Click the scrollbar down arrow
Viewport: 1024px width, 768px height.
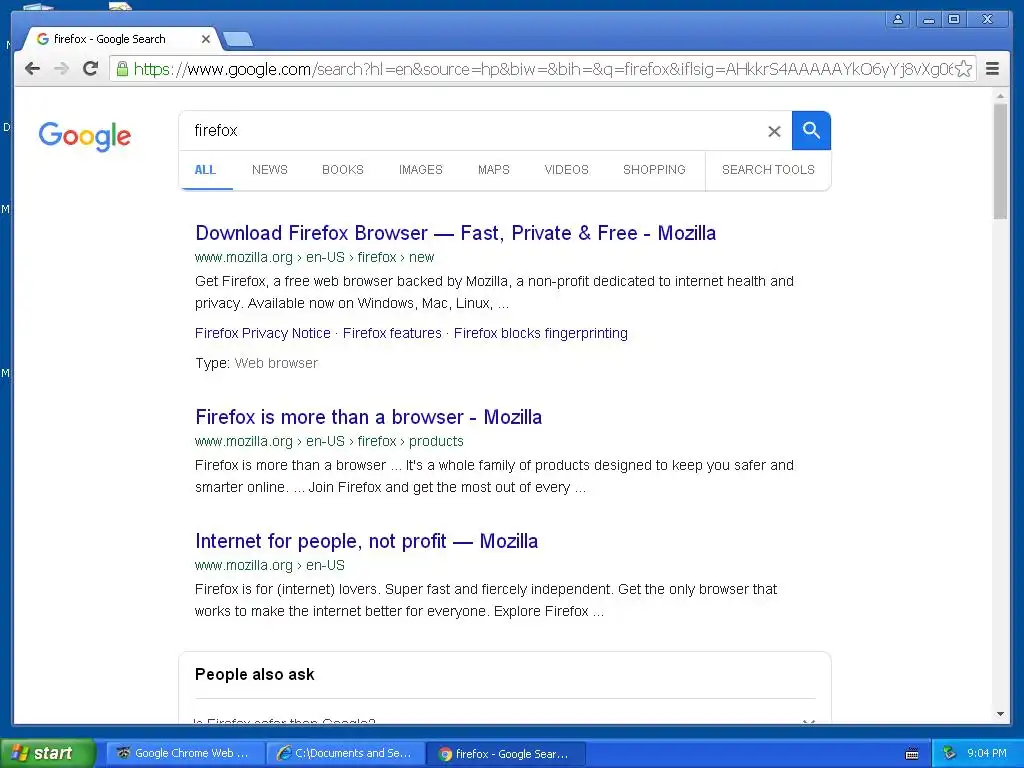[1000, 714]
